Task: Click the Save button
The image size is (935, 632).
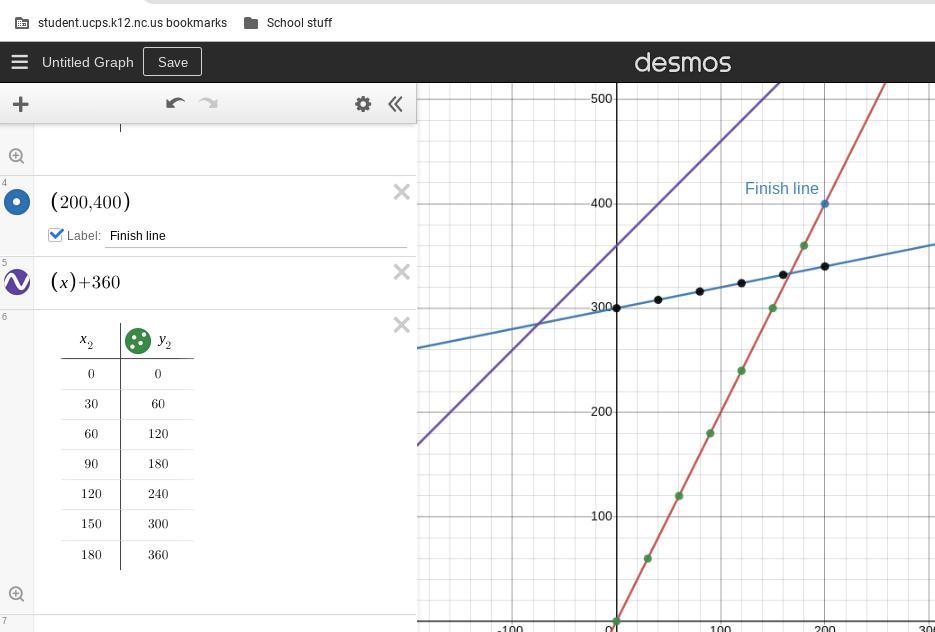Action: [172, 62]
